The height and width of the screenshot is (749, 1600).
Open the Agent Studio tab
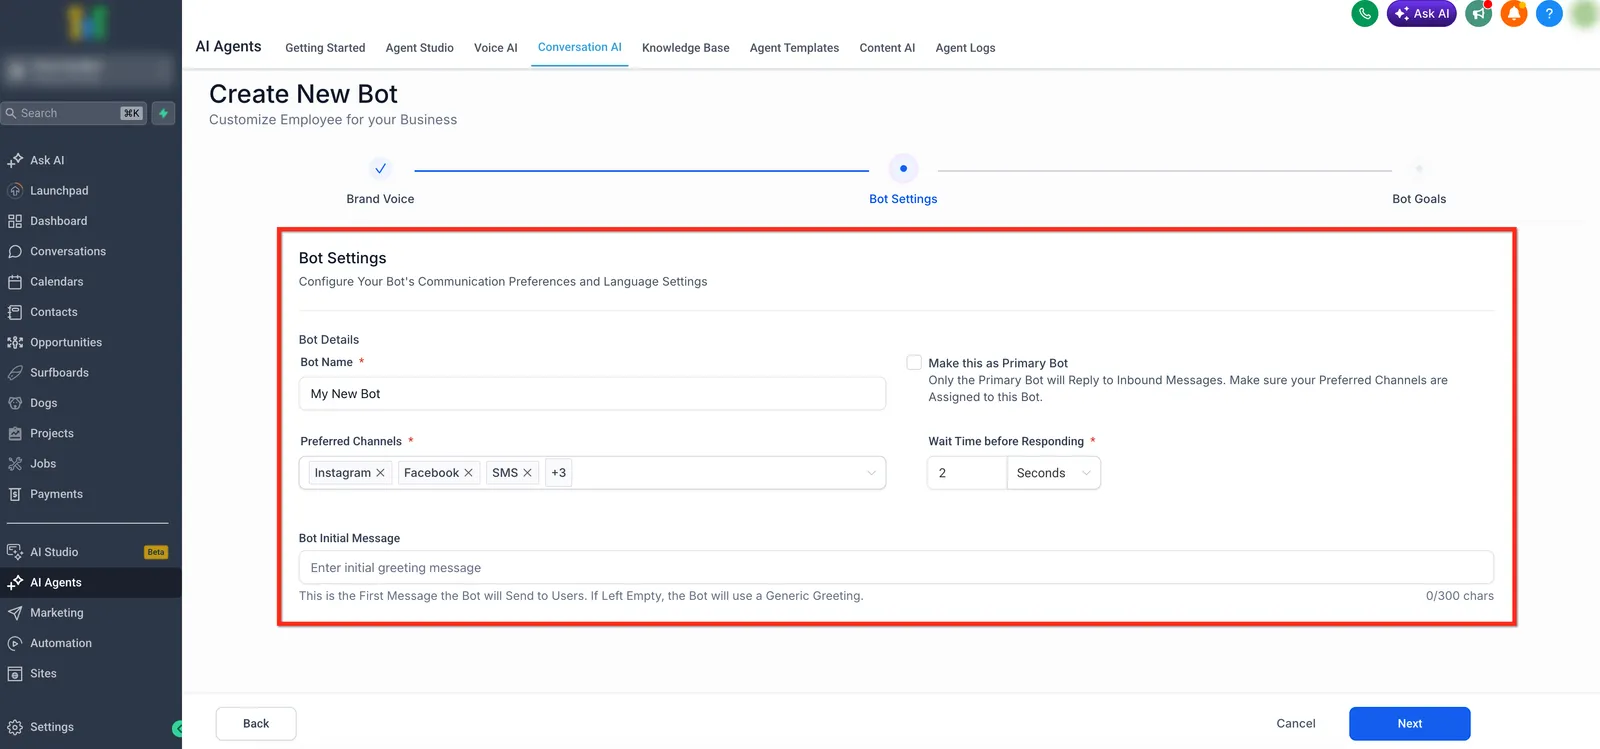(x=420, y=48)
